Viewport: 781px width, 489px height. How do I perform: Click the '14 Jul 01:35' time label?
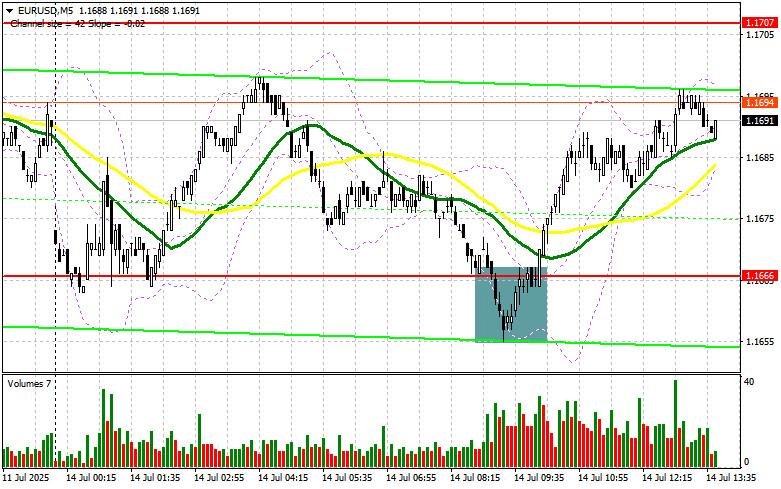point(155,478)
